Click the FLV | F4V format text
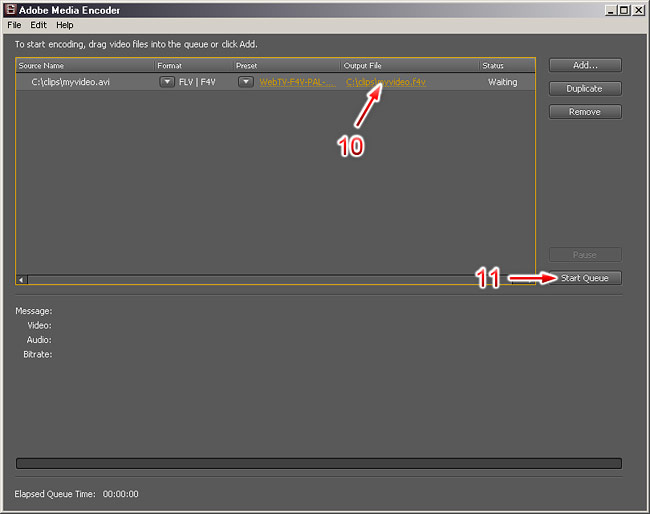 coord(197,82)
